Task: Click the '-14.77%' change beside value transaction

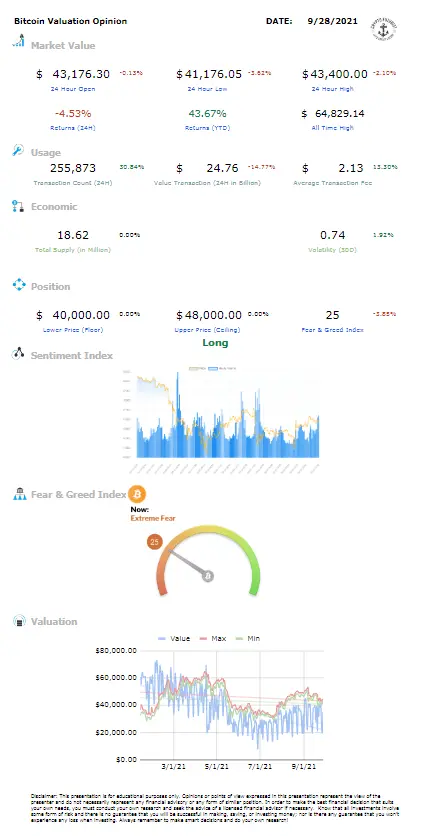Action: pos(262,167)
